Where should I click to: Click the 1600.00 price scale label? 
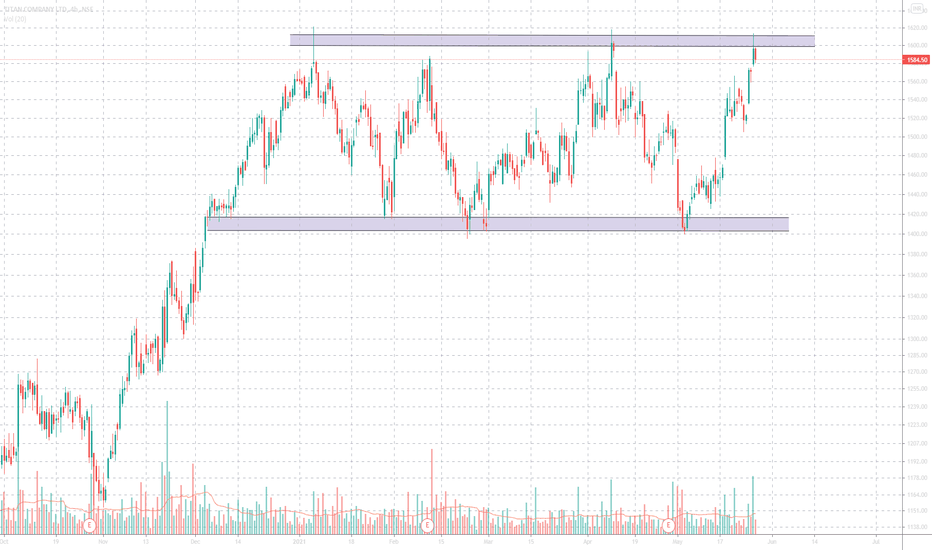click(918, 45)
